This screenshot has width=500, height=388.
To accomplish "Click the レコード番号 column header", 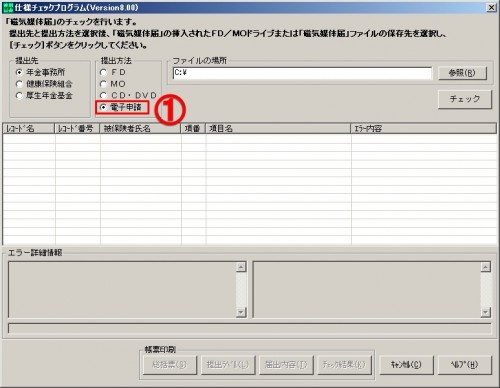I will 77,128.
